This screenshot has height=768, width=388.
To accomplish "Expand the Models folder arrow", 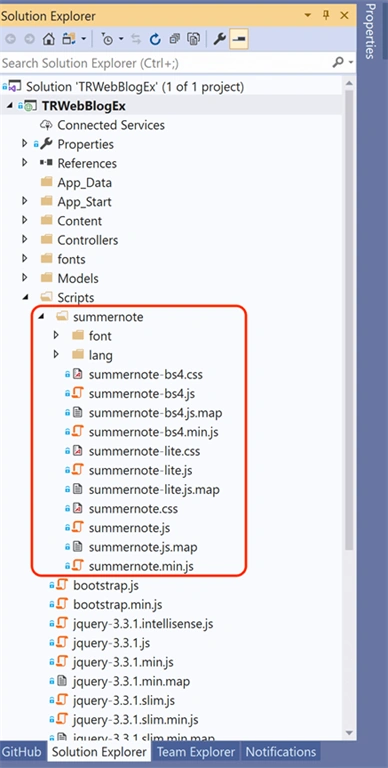I will click(x=25, y=278).
